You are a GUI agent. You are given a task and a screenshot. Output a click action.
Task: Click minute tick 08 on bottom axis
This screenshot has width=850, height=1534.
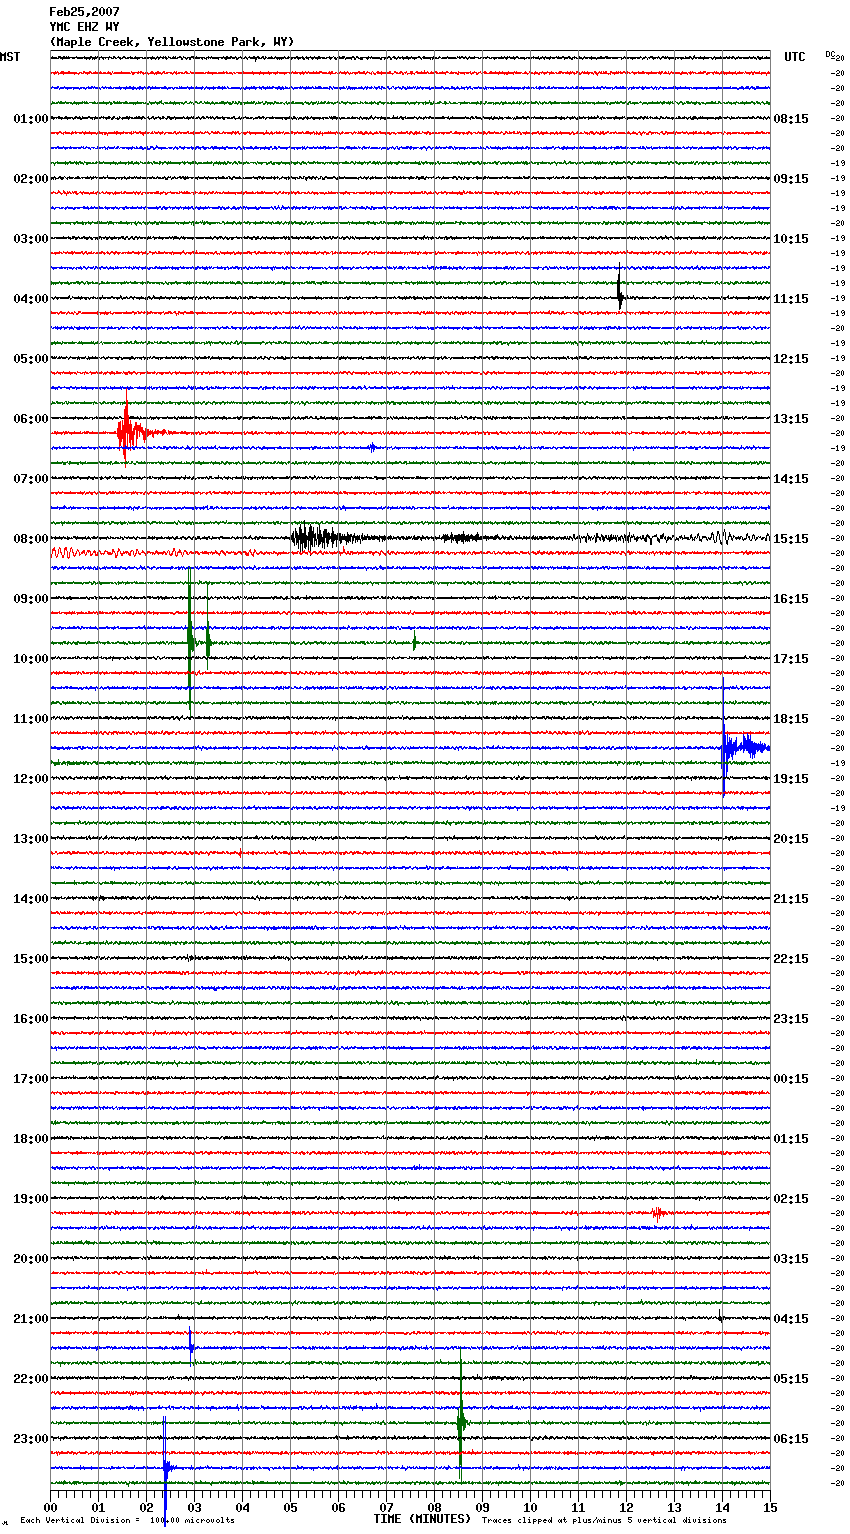pos(434,1507)
